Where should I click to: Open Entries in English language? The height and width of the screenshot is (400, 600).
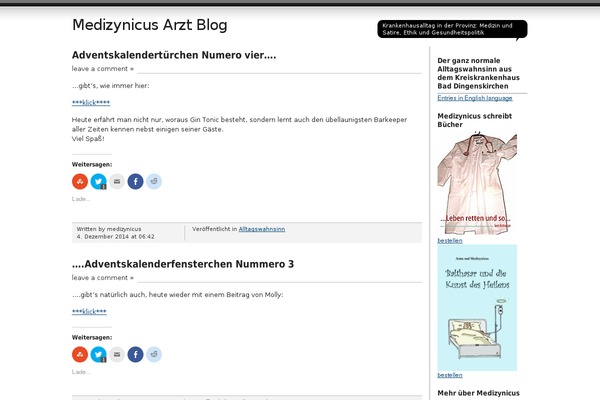474,98
